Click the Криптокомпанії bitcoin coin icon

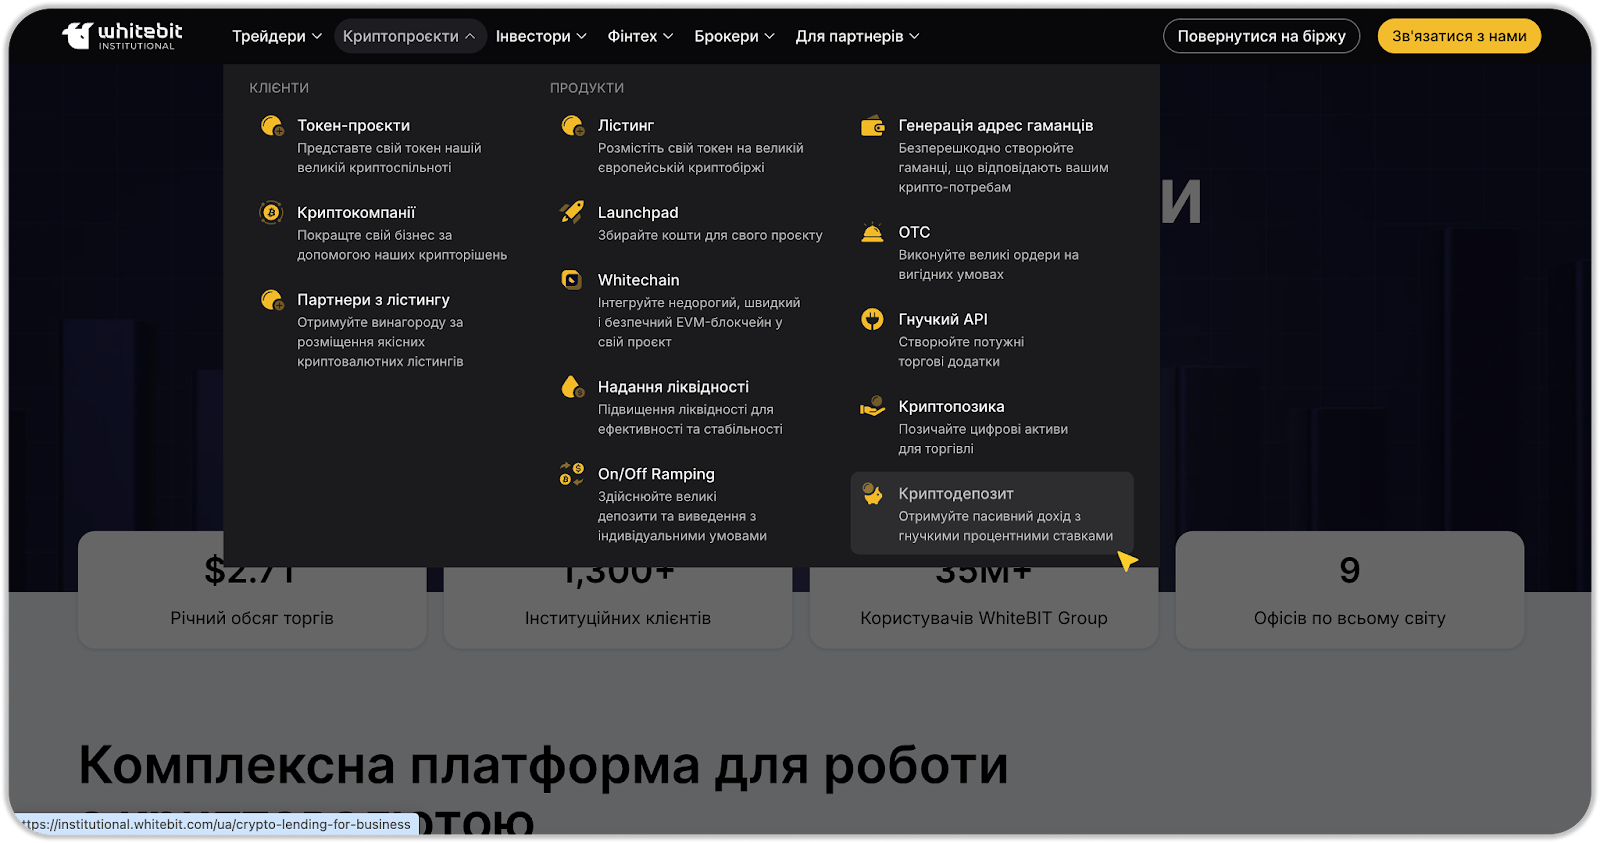(271, 212)
